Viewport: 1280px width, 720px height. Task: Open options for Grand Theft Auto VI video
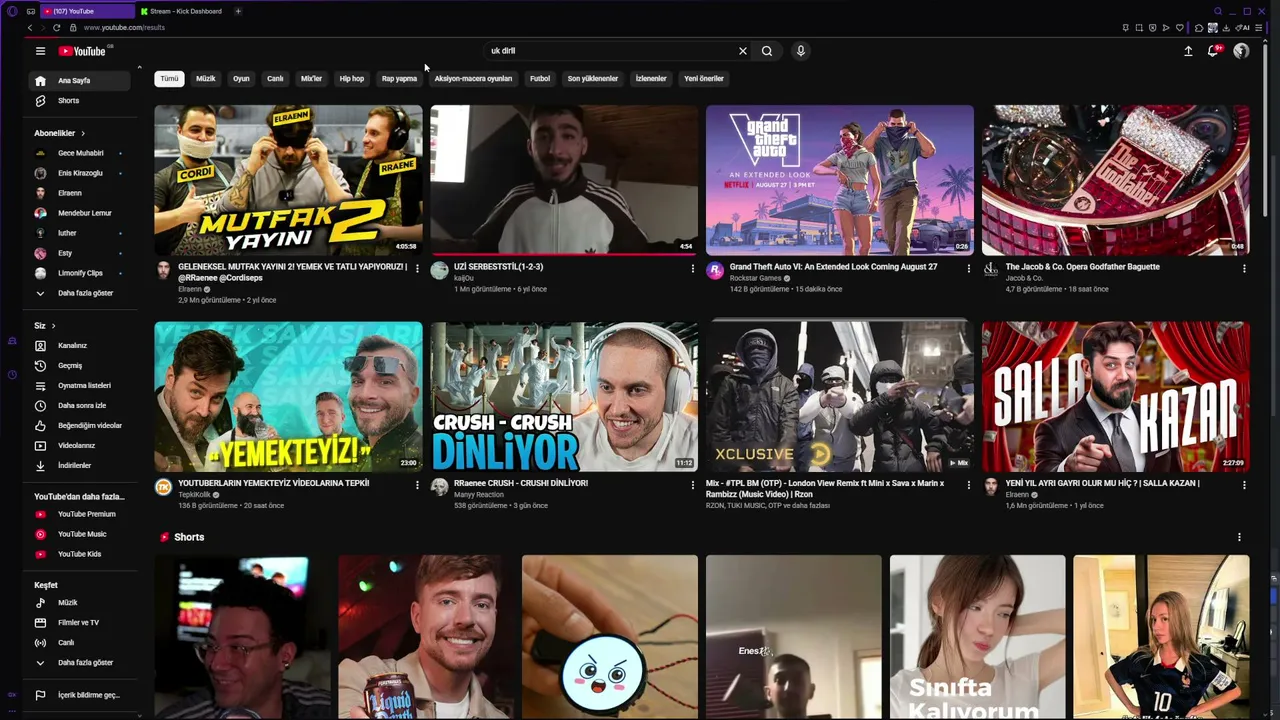coord(968,268)
